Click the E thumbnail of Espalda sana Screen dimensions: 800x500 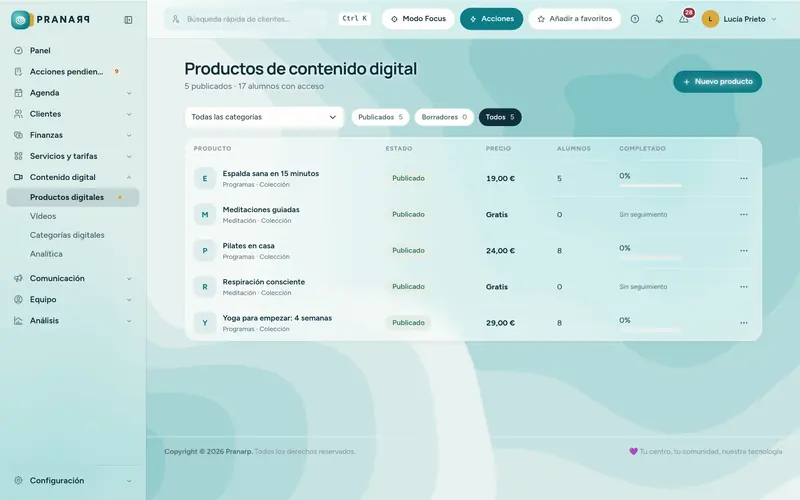tap(205, 179)
